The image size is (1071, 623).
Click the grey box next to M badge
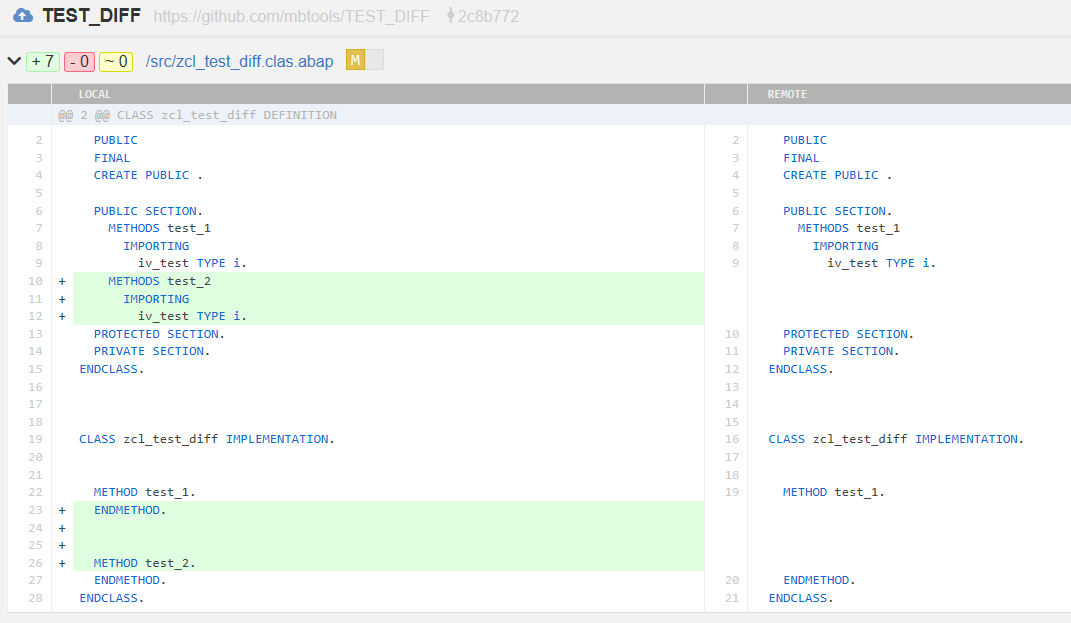click(374, 60)
